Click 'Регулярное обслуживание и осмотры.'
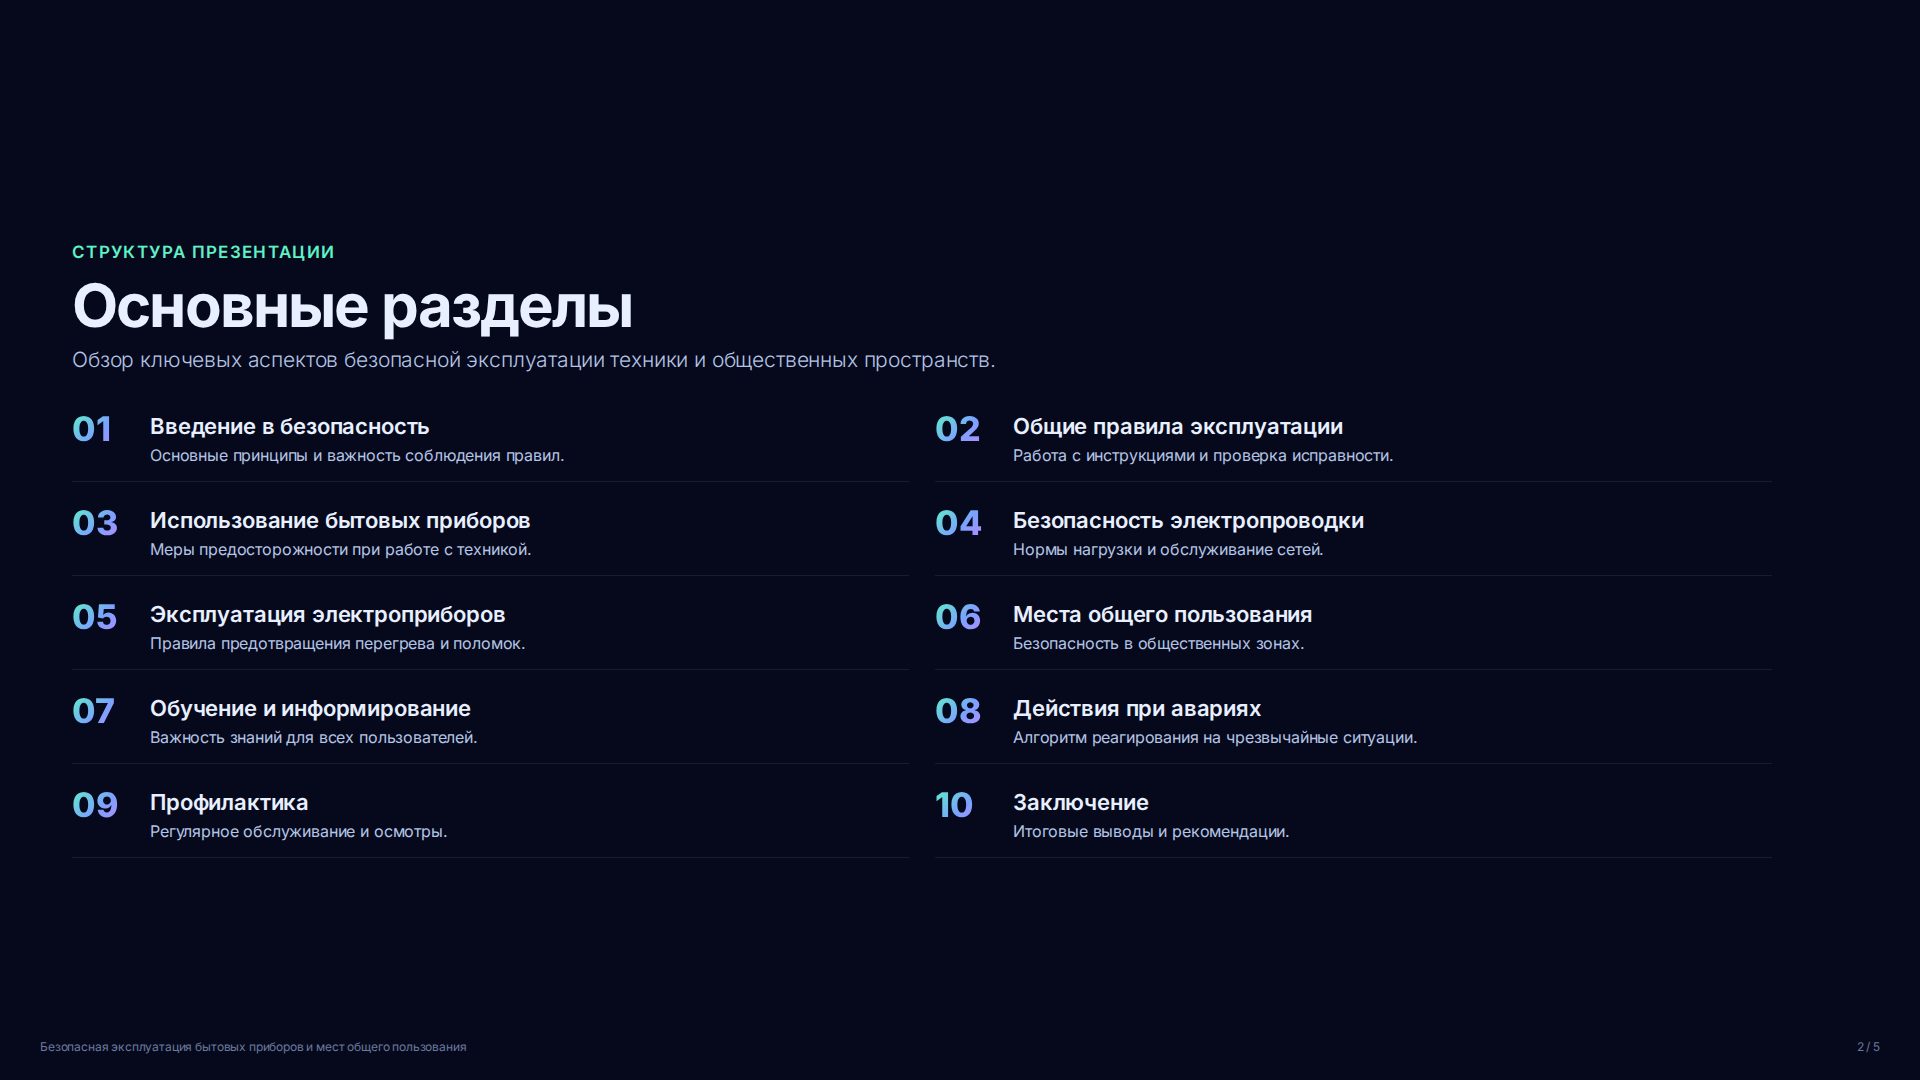Viewport: 1920px width, 1080px height. tap(298, 832)
